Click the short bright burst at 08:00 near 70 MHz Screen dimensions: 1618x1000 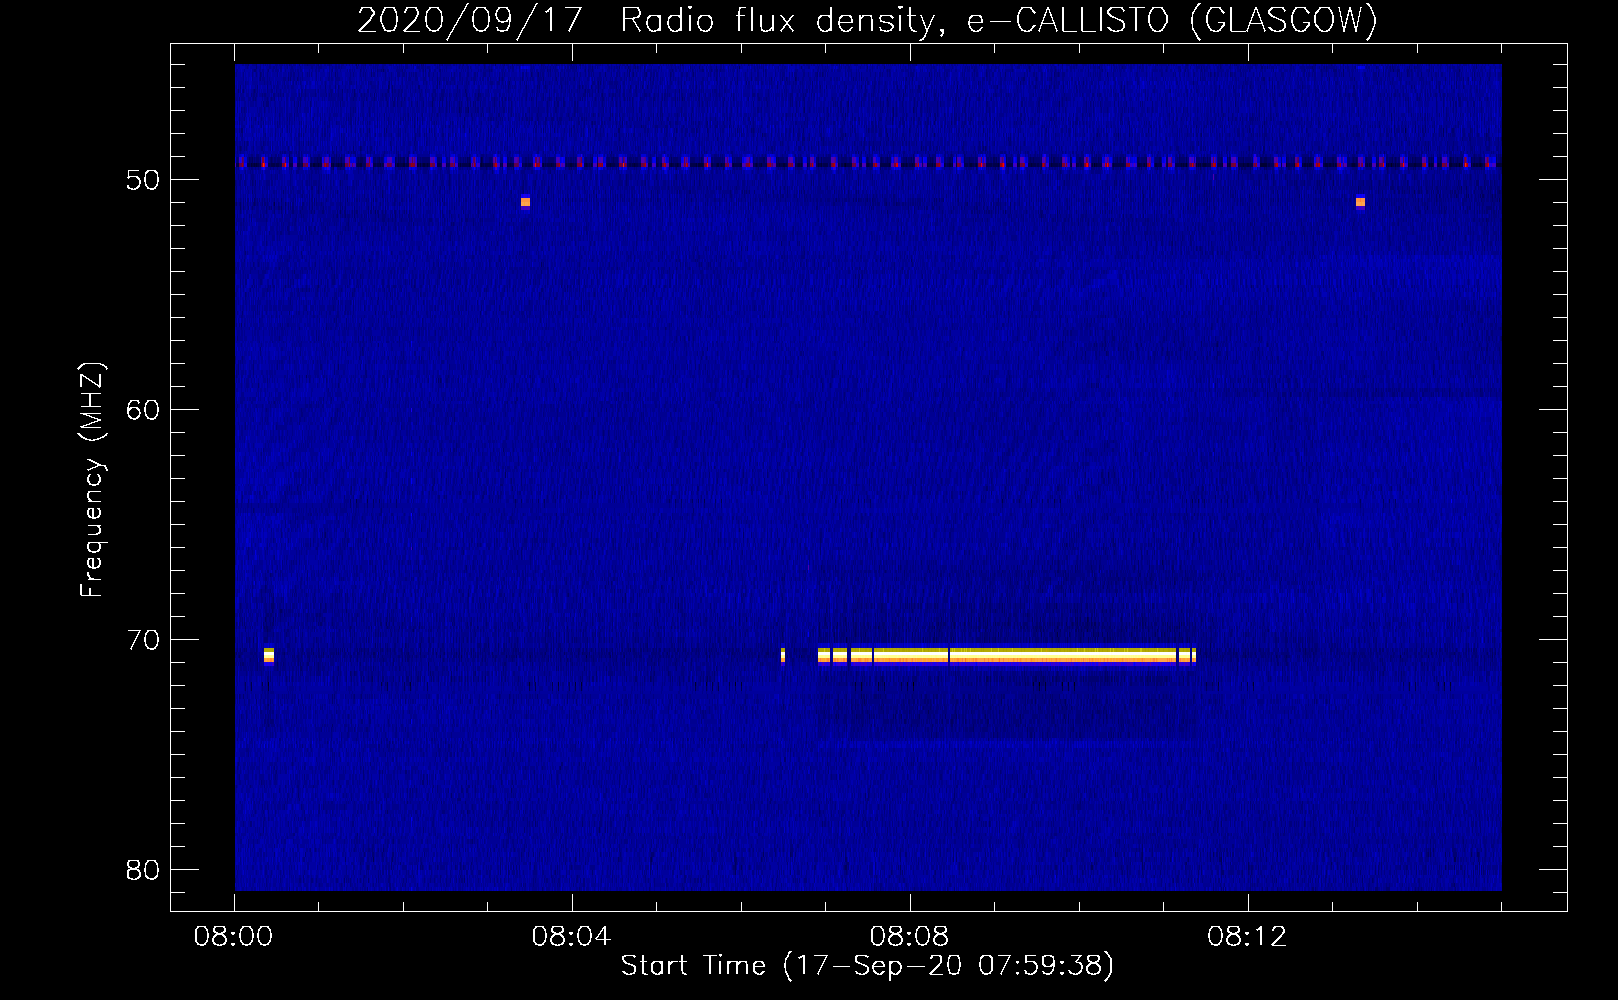269,656
